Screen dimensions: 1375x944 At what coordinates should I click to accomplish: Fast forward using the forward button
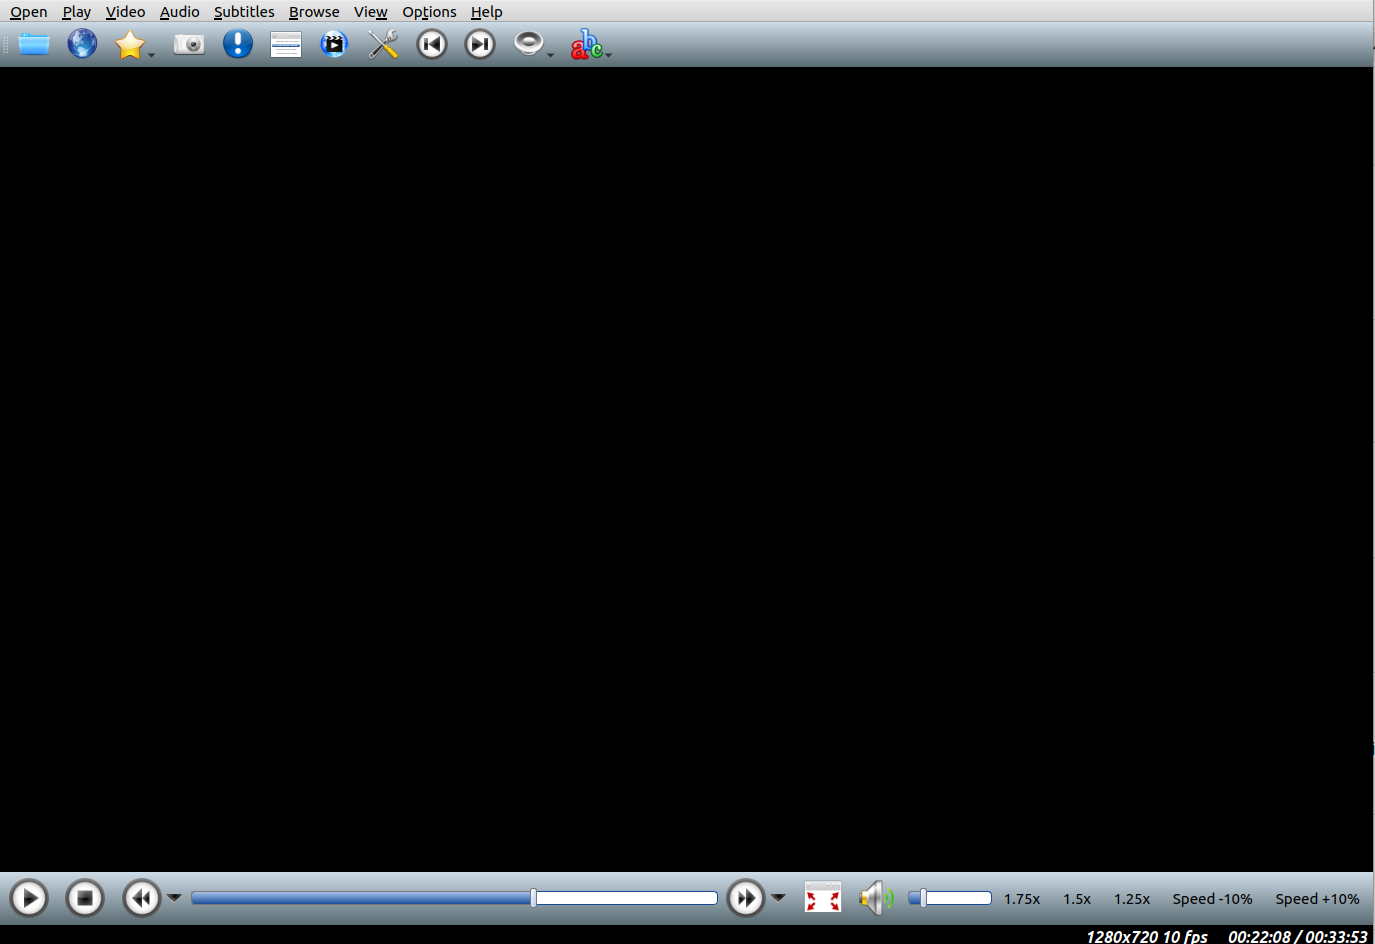(746, 898)
